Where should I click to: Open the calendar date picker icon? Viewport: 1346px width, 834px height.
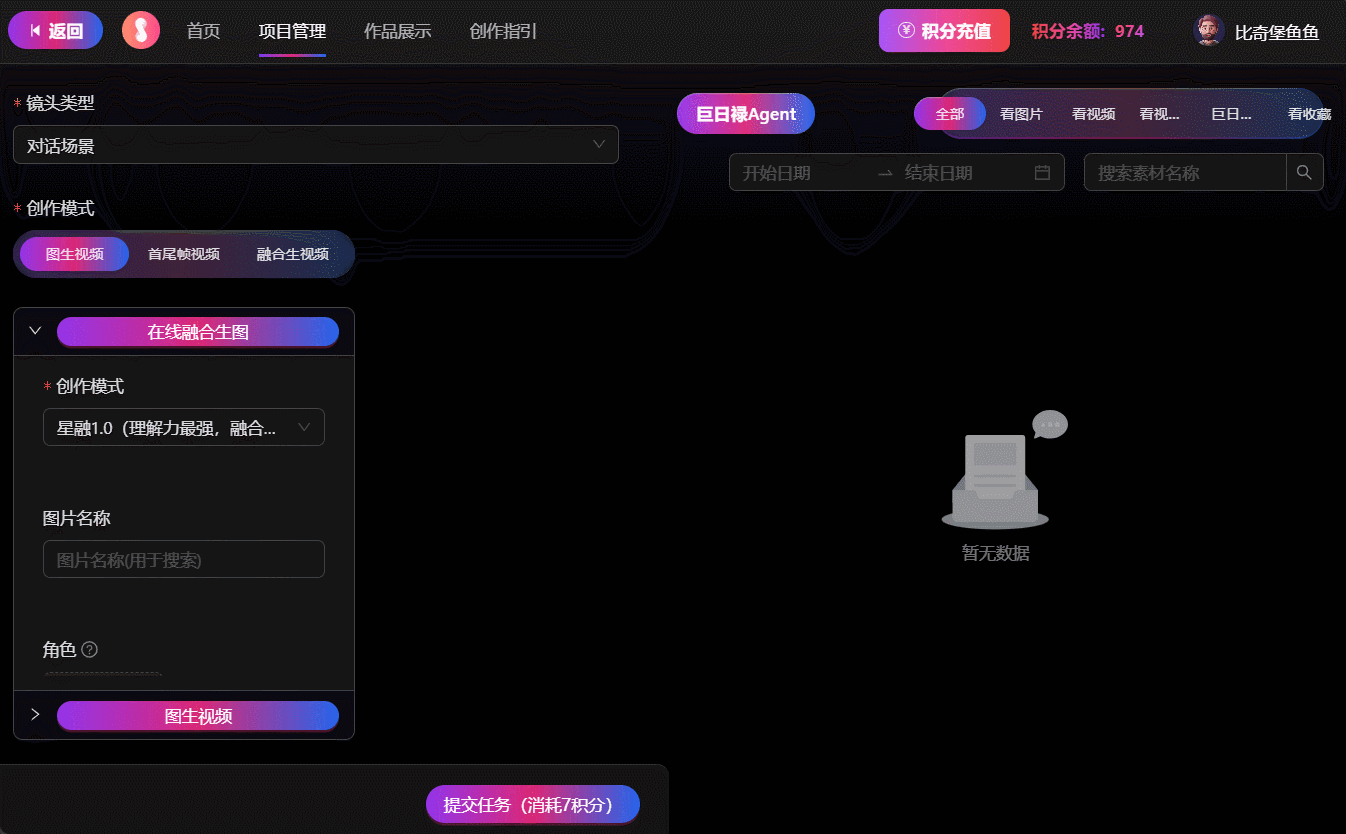[1042, 173]
